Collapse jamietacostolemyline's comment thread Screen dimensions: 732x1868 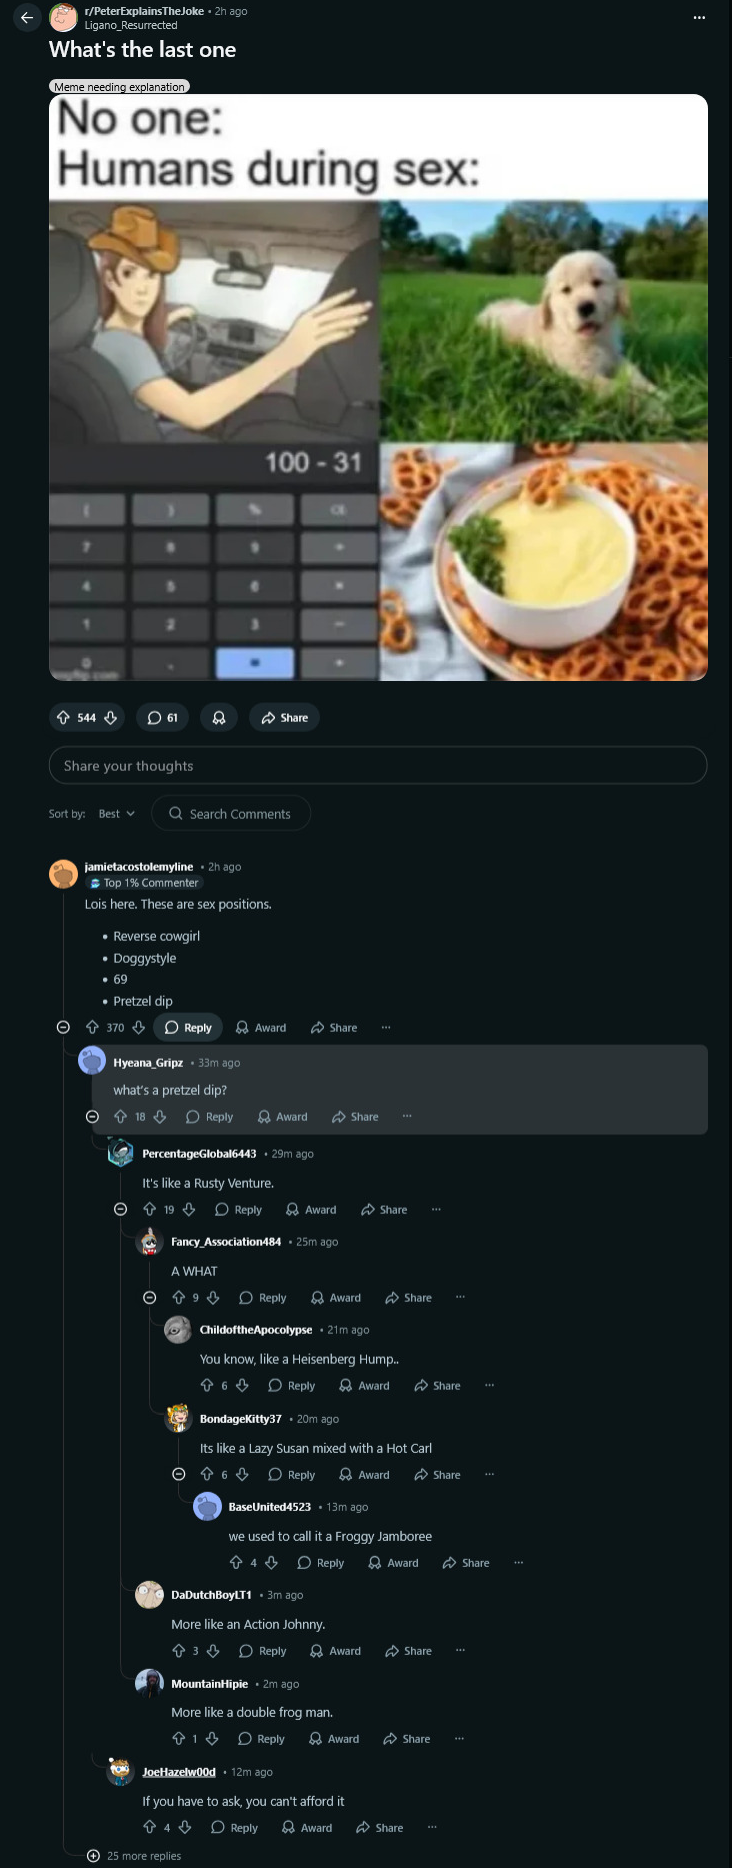pyautogui.click(x=63, y=1028)
